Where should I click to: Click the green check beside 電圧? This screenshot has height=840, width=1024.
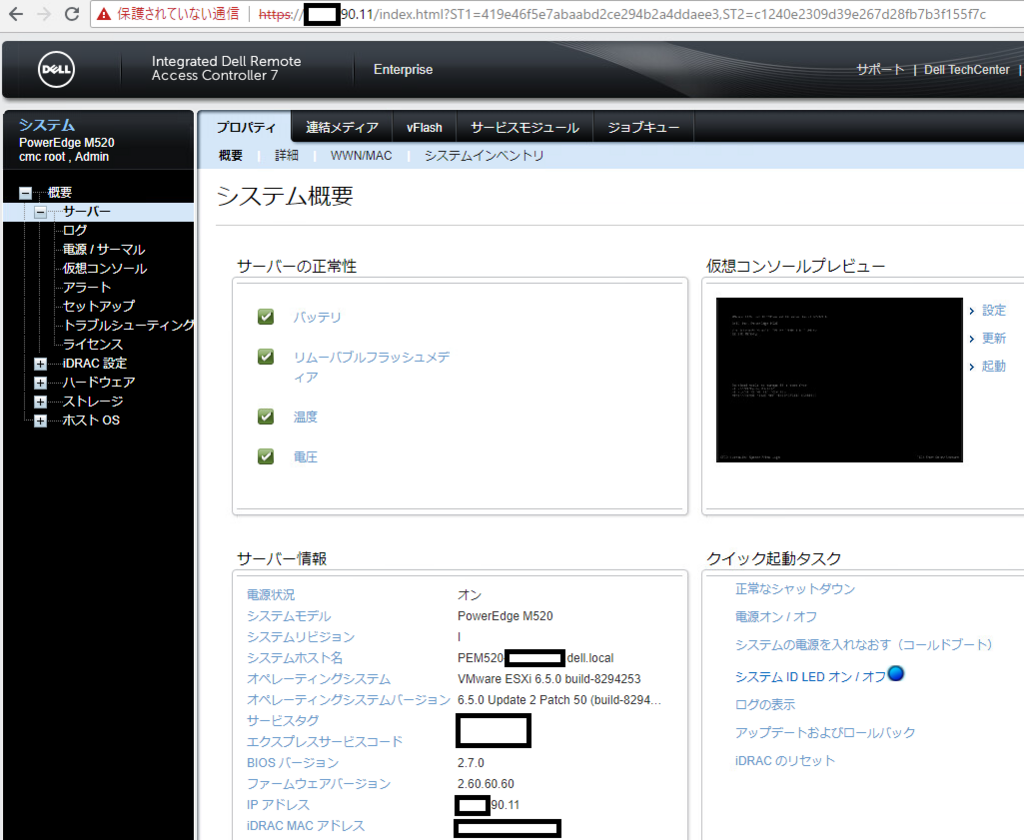point(266,456)
